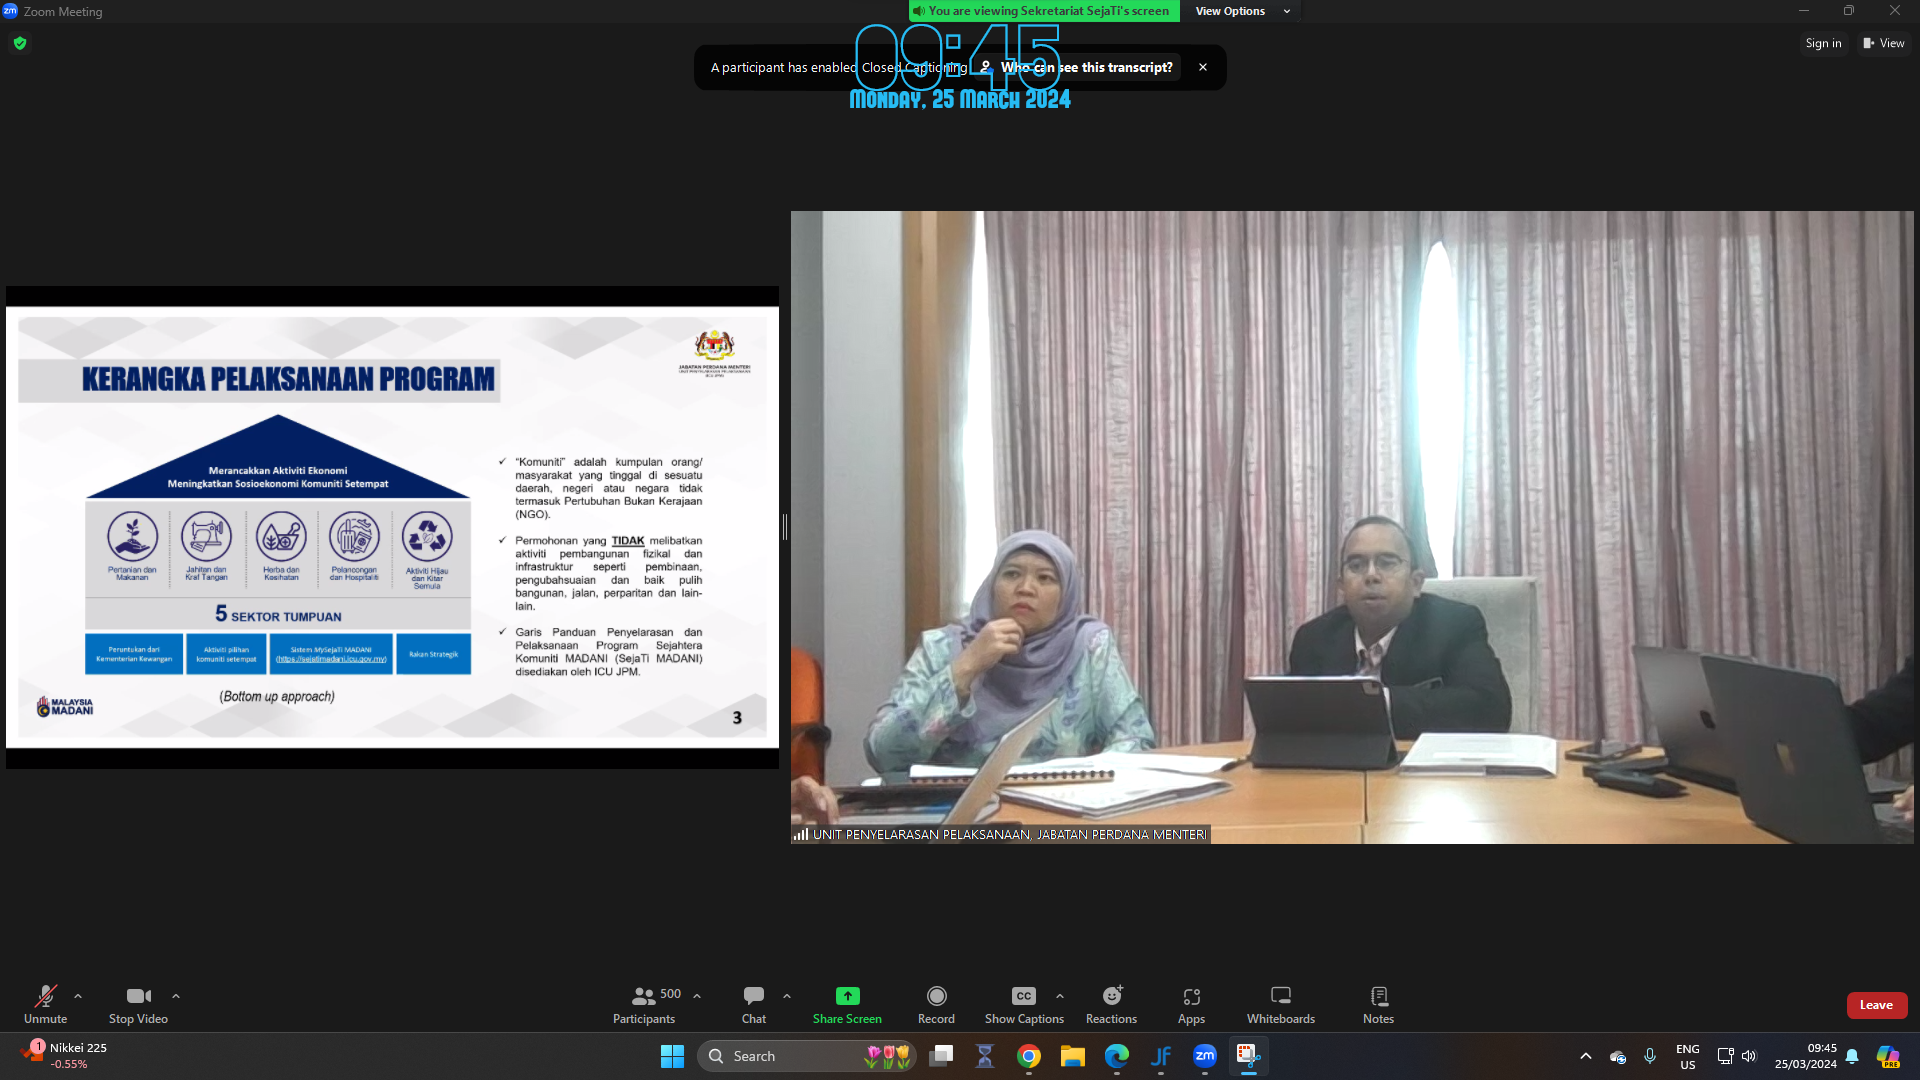This screenshot has width=1920, height=1080.
Task: Click the speaker video feed
Action: 1352,527
